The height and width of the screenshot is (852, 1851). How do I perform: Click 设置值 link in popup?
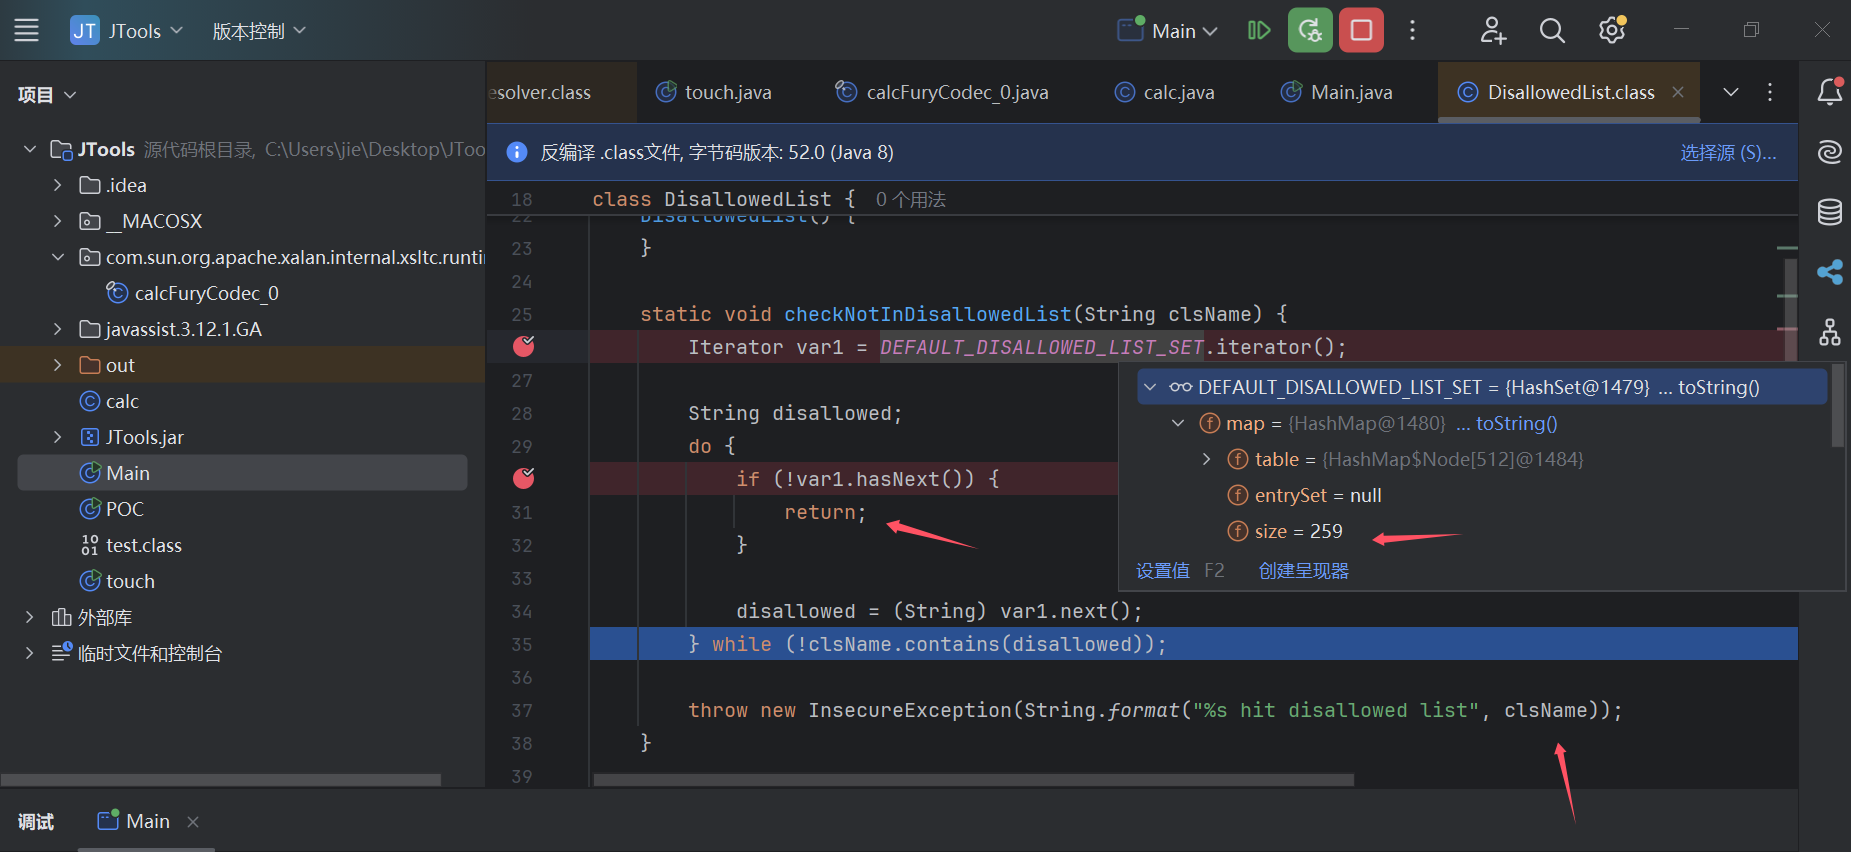pos(1162,571)
